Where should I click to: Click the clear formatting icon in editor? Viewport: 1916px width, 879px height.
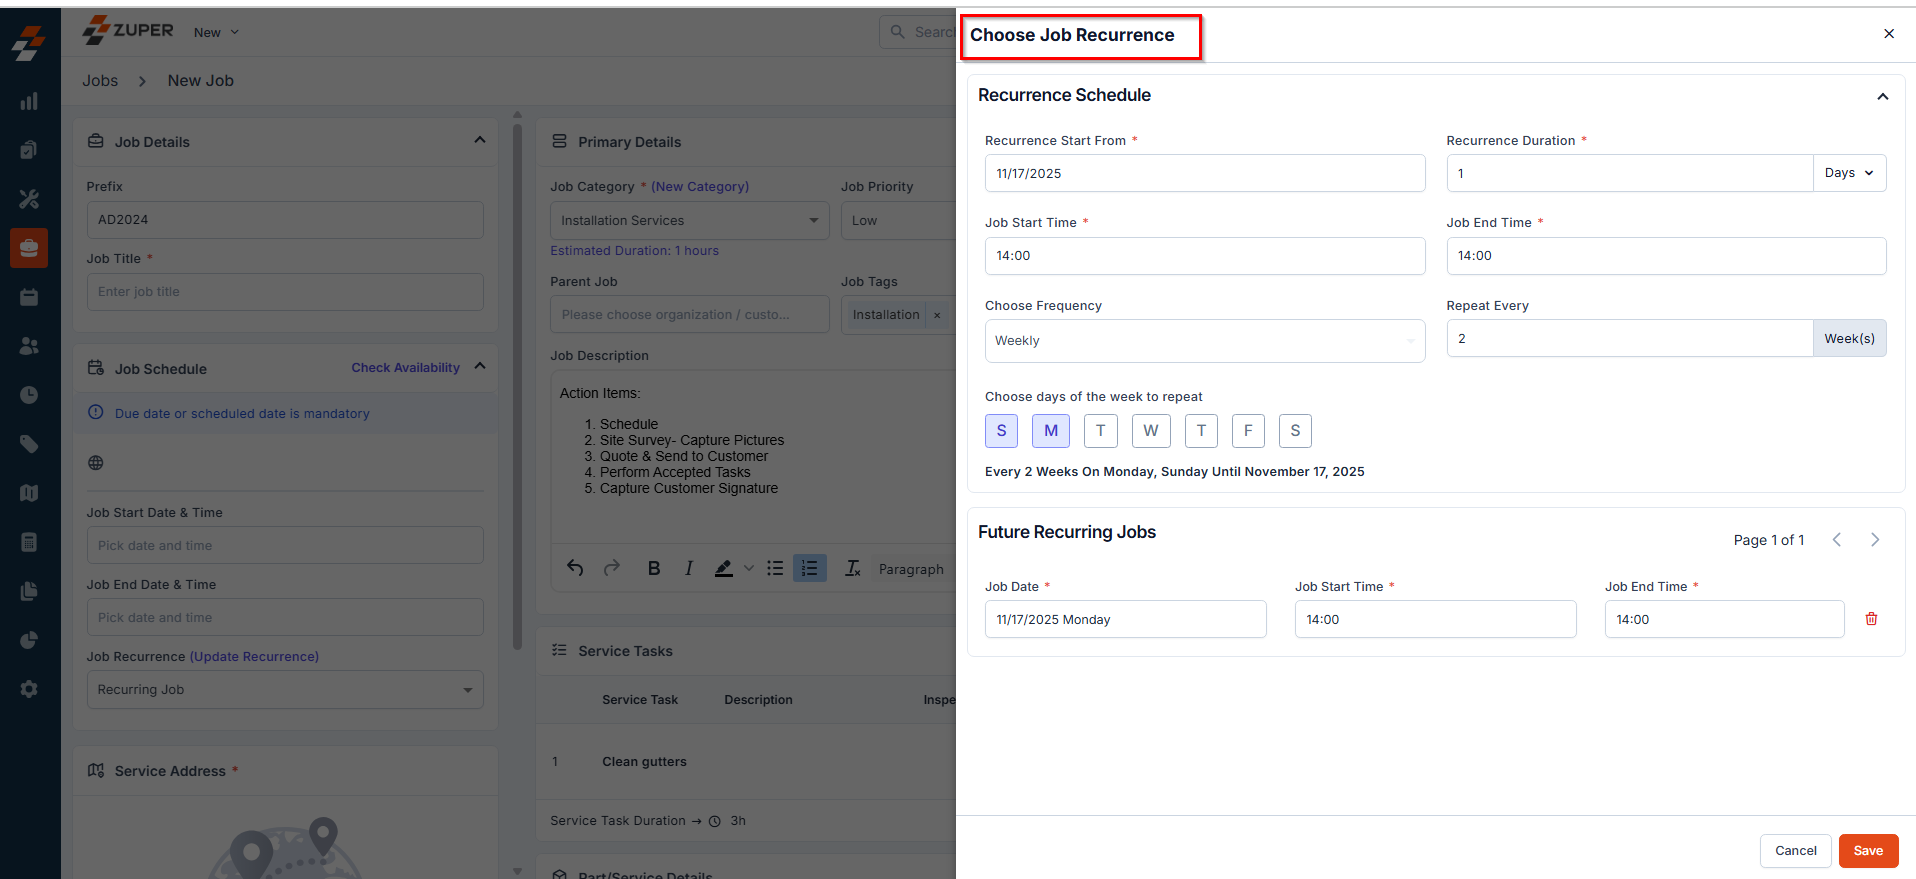852,568
